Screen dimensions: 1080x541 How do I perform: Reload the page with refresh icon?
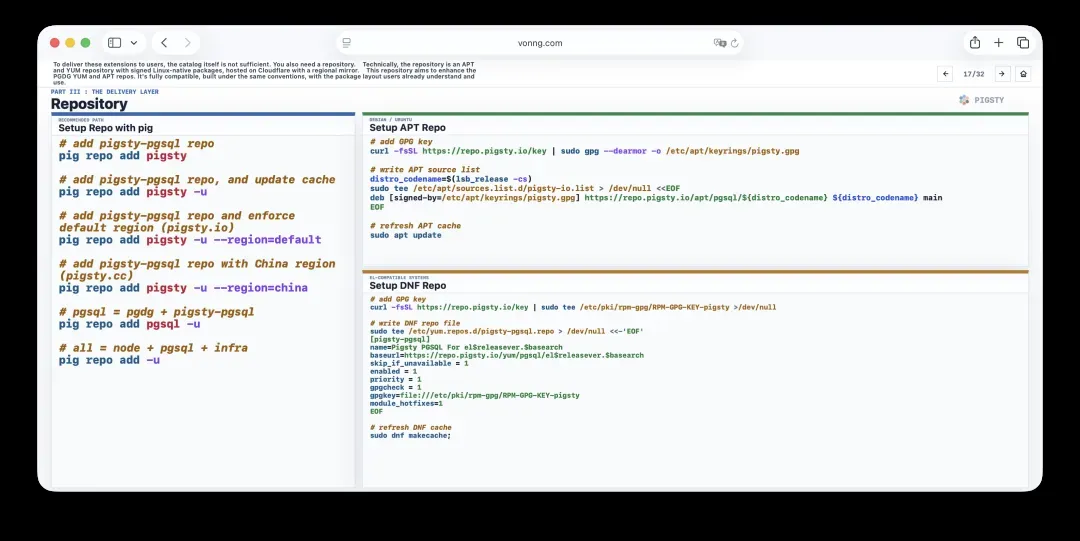[x=735, y=43]
